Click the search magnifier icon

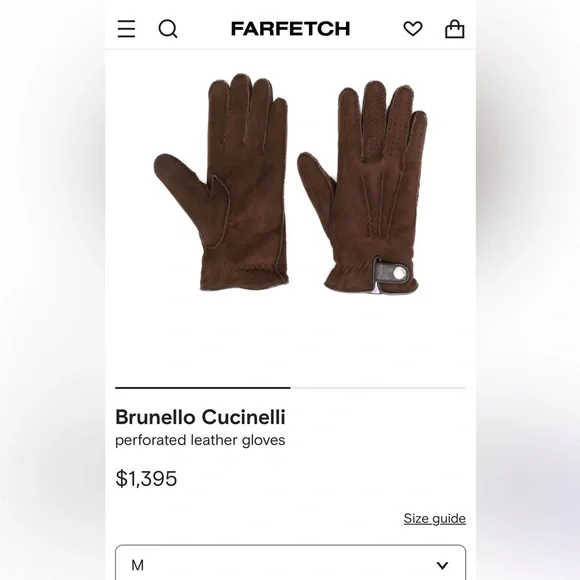point(168,29)
